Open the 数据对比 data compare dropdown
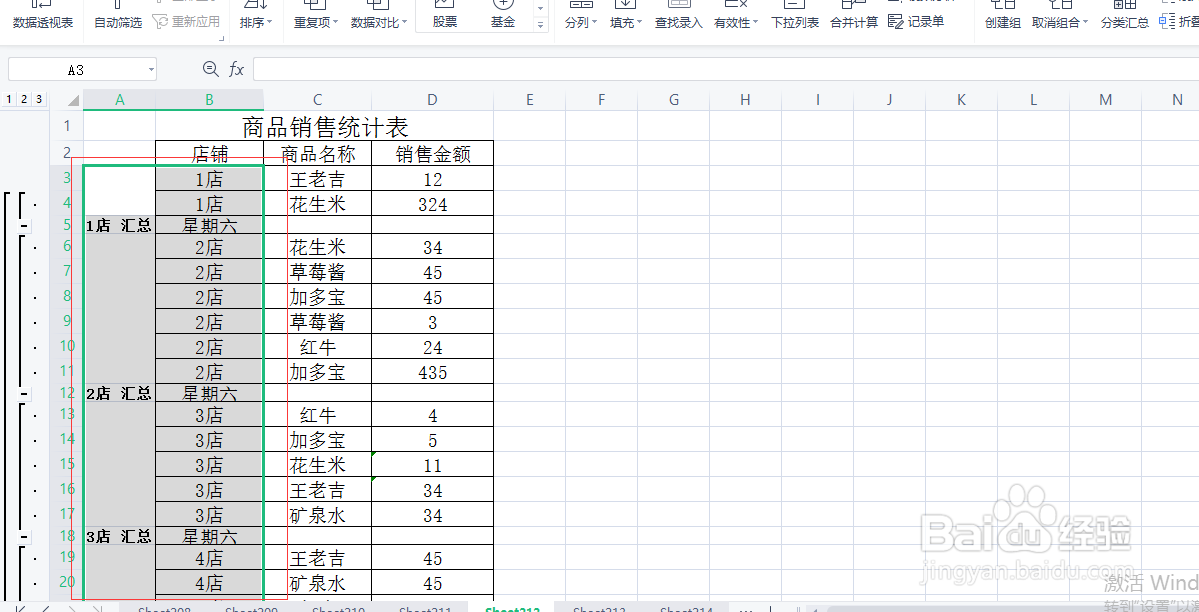Image resolution: width=1199 pixels, height=612 pixels. click(379, 17)
